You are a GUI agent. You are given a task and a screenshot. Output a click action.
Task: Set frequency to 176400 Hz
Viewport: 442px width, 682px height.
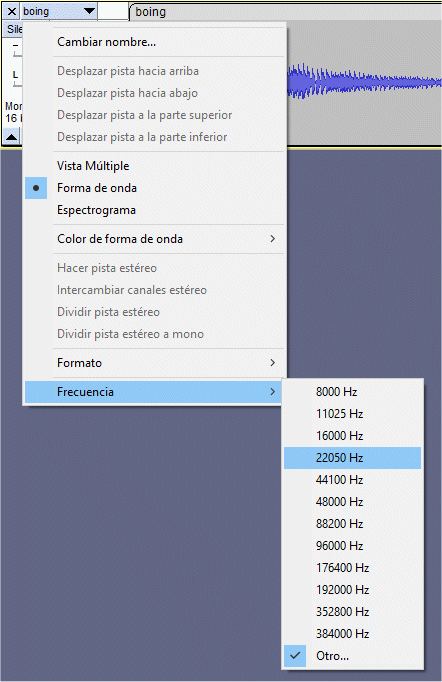coord(352,568)
